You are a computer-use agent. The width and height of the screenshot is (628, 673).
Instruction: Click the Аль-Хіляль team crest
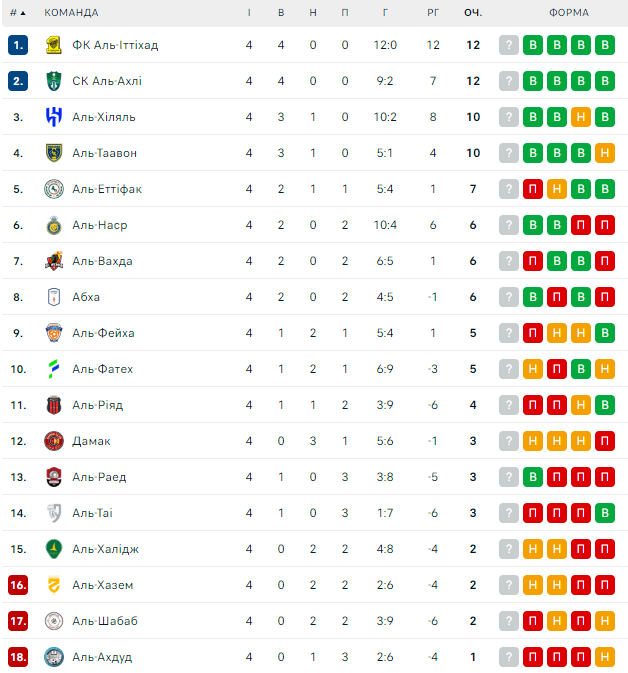[54, 117]
